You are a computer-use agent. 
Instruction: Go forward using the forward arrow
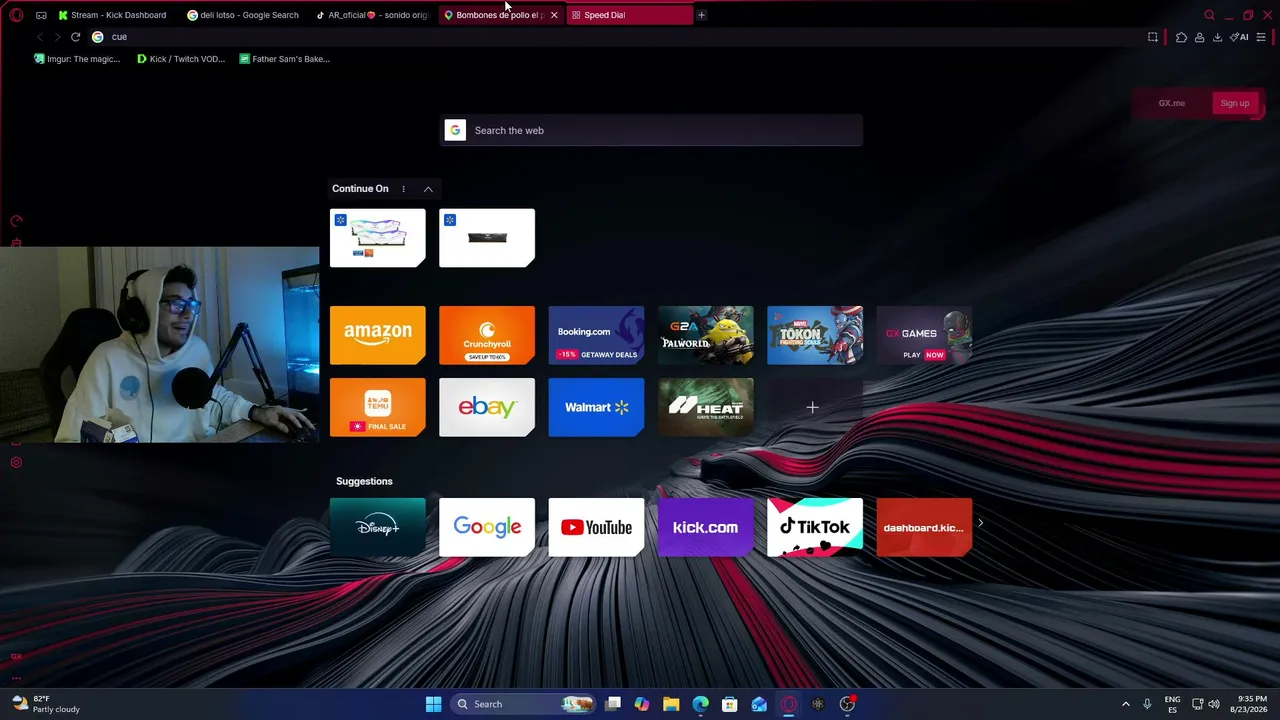pos(57,37)
